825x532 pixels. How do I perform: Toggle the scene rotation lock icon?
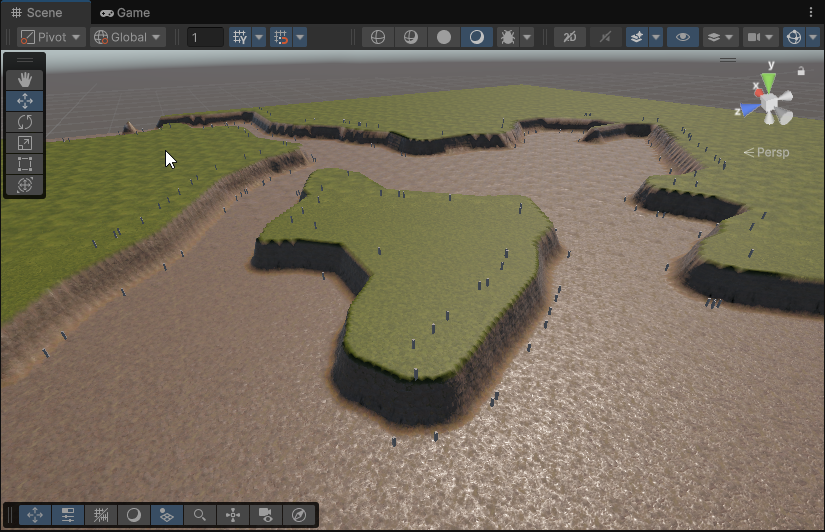801,71
